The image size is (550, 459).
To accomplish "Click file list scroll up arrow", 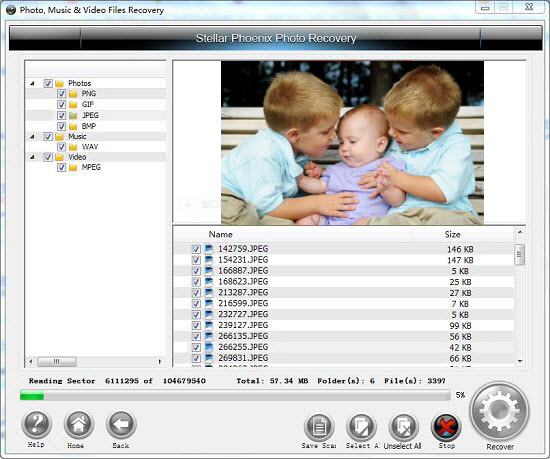I will 520,232.
